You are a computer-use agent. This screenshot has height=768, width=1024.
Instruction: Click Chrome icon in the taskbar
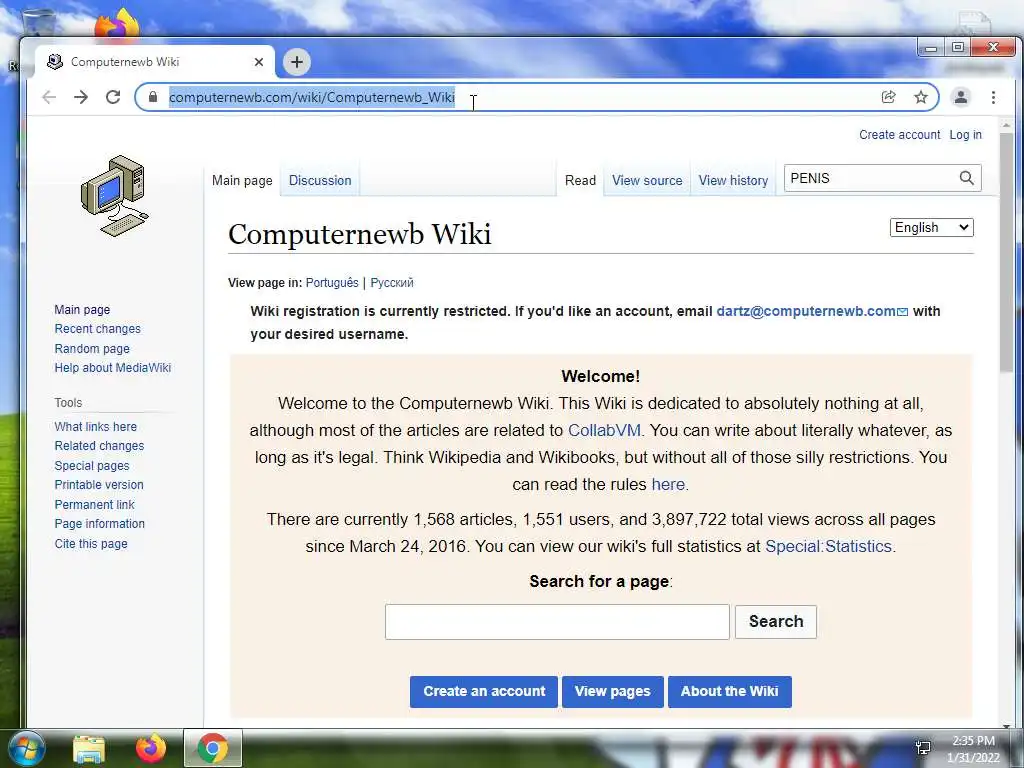click(x=213, y=748)
